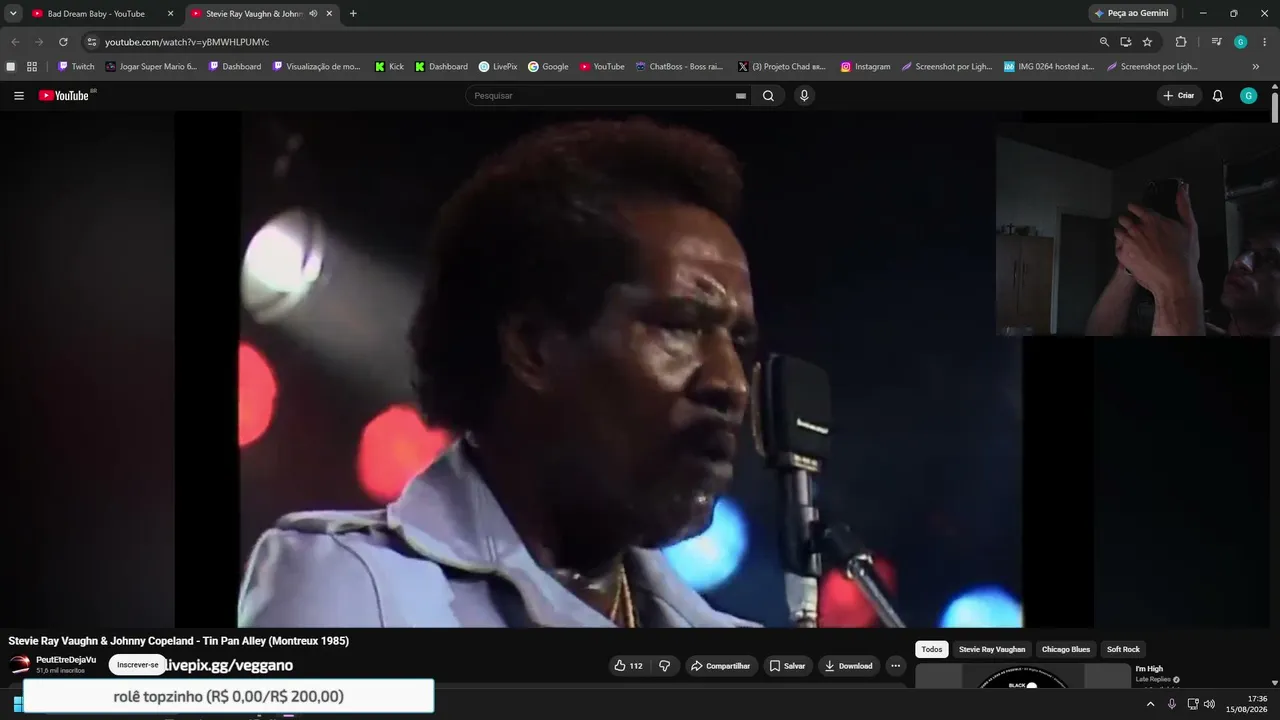Open the Twitch bookmark
Viewport: 1280px width, 720px height.
click(x=76, y=67)
